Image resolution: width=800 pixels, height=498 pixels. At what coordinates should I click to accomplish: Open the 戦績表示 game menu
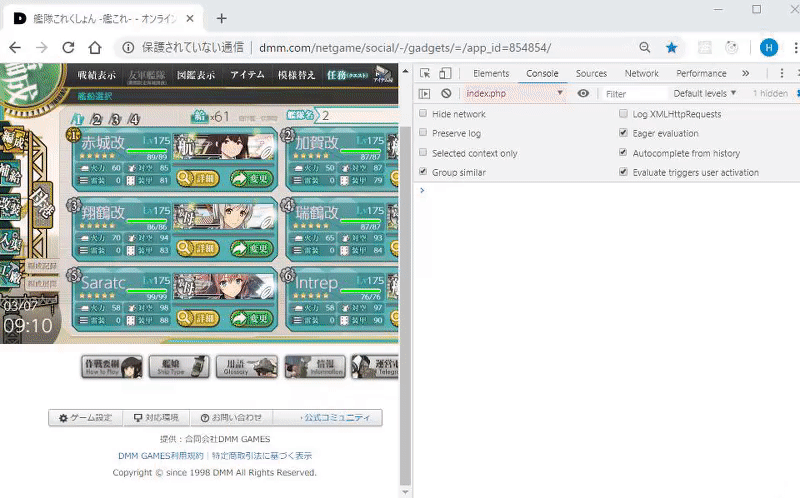pos(96,75)
